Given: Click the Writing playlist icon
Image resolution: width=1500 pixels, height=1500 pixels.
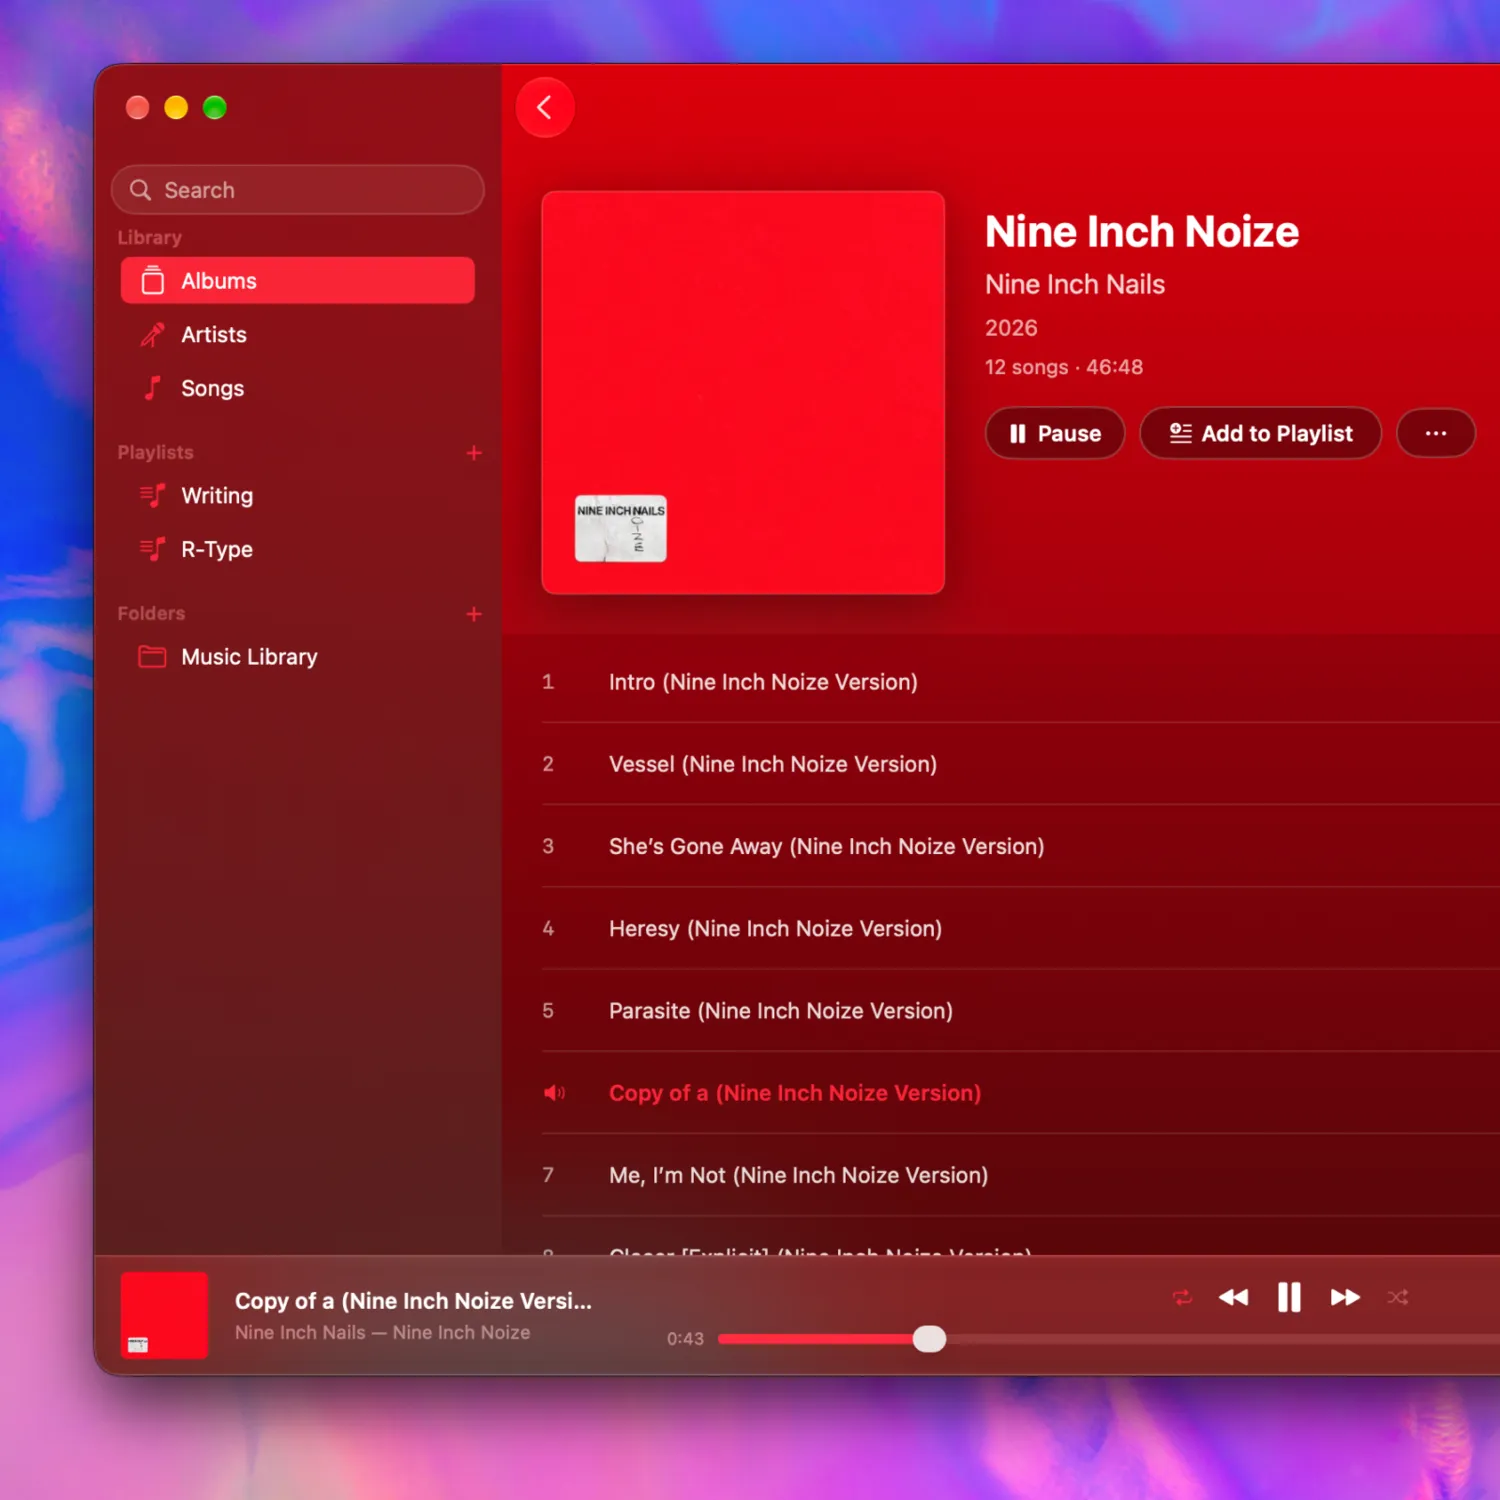Looking at the screenshot, I should point(153,496).
